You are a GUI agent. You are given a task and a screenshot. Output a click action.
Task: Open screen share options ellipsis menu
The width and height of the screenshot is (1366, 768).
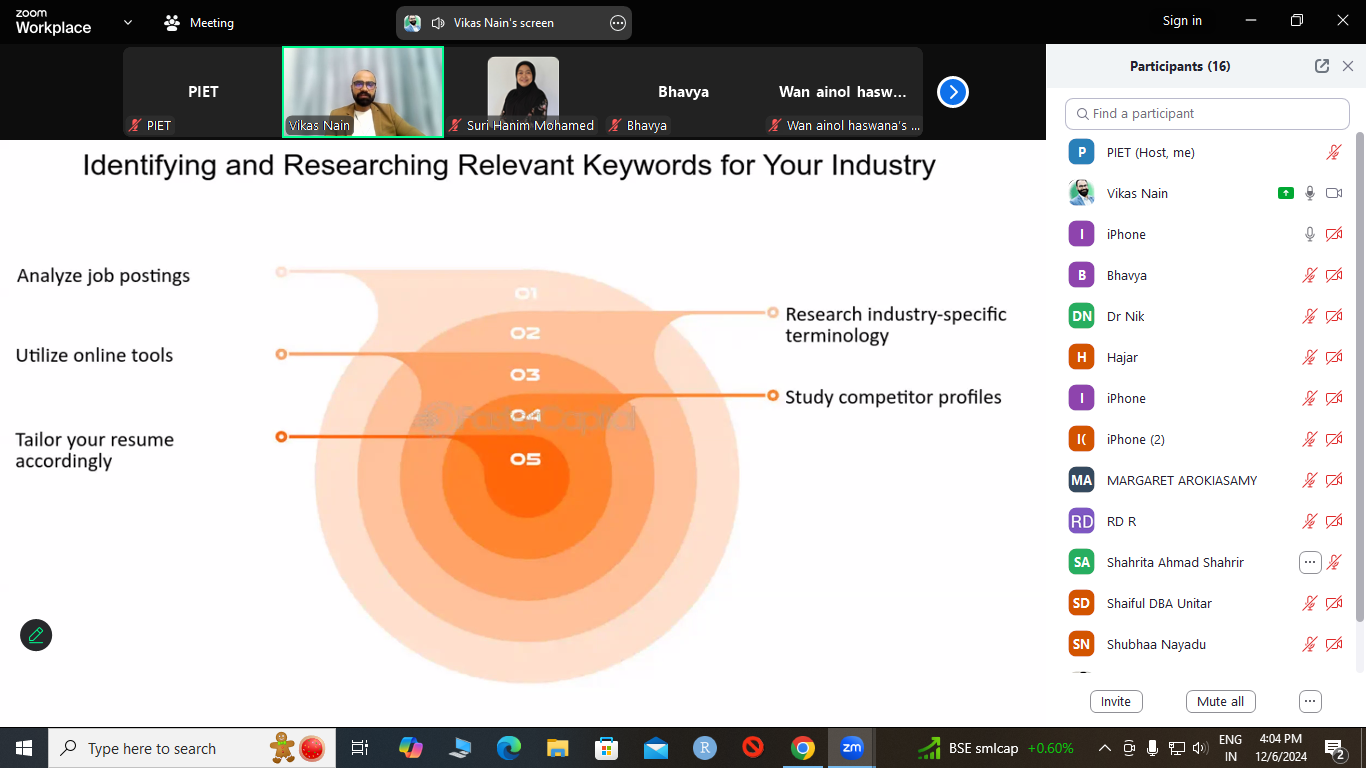618,23
